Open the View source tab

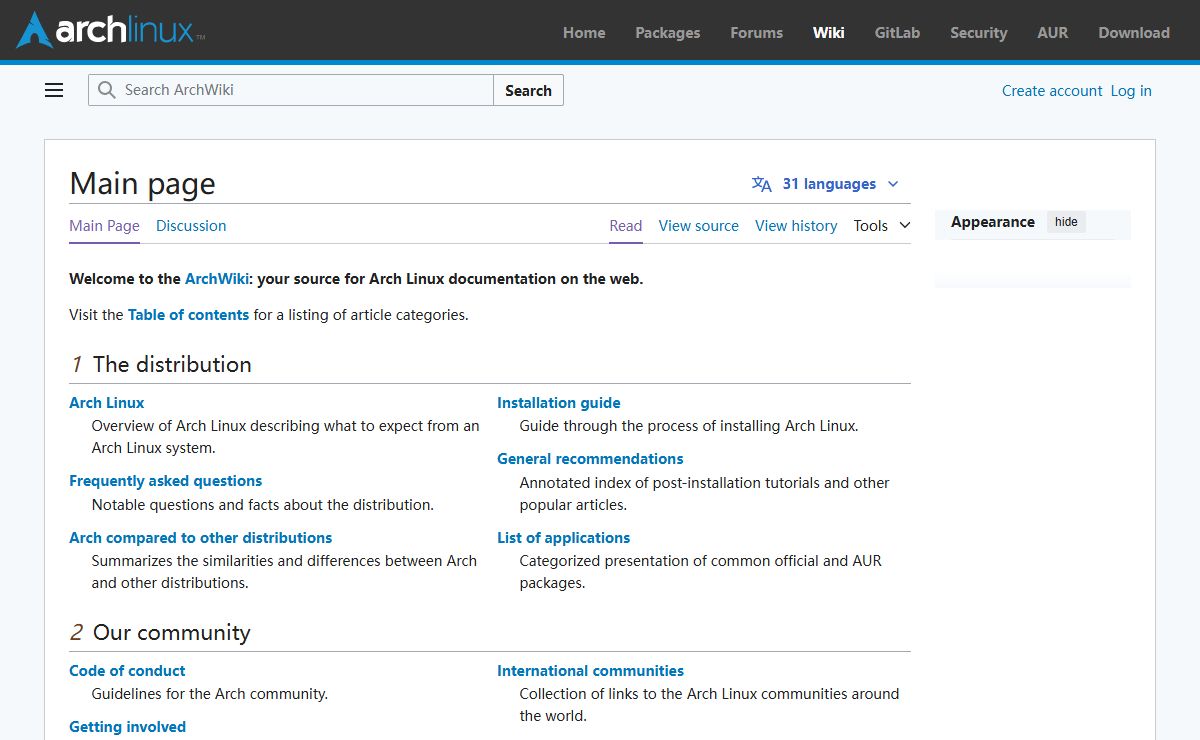click(x=698, y=226)
